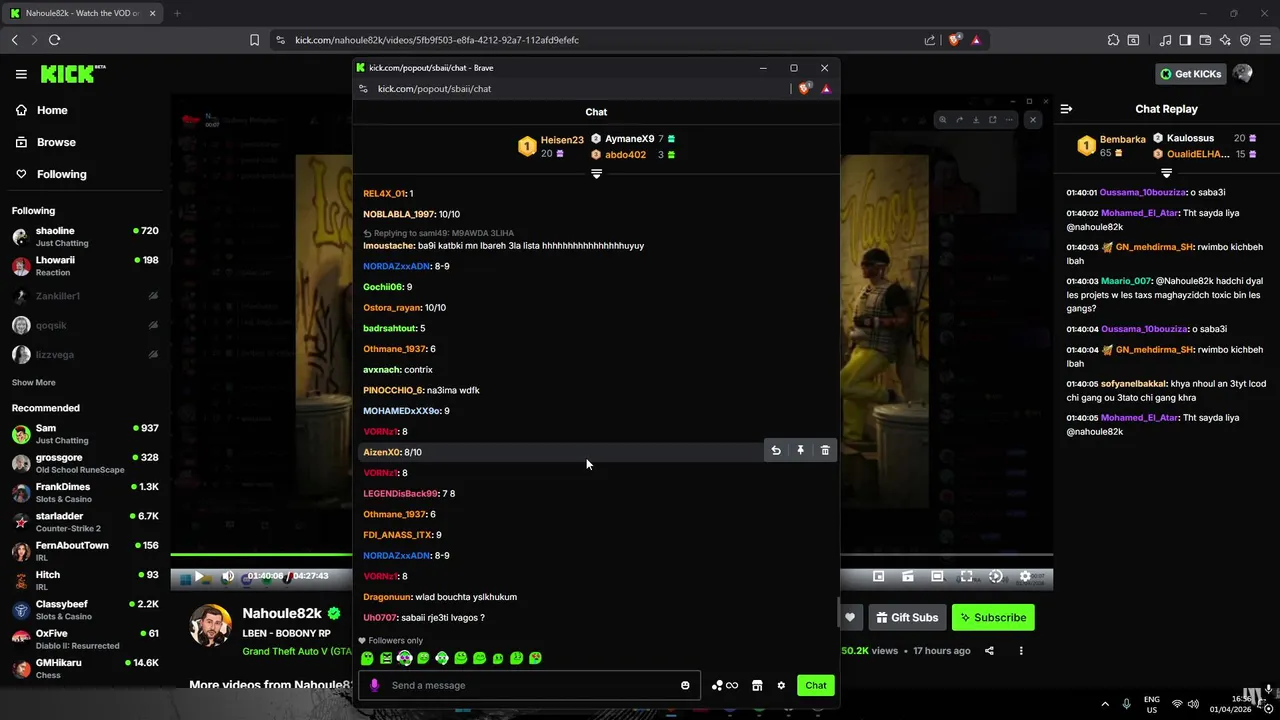Share page from main address bar
1280x720 pixels.
pos(930,40)
